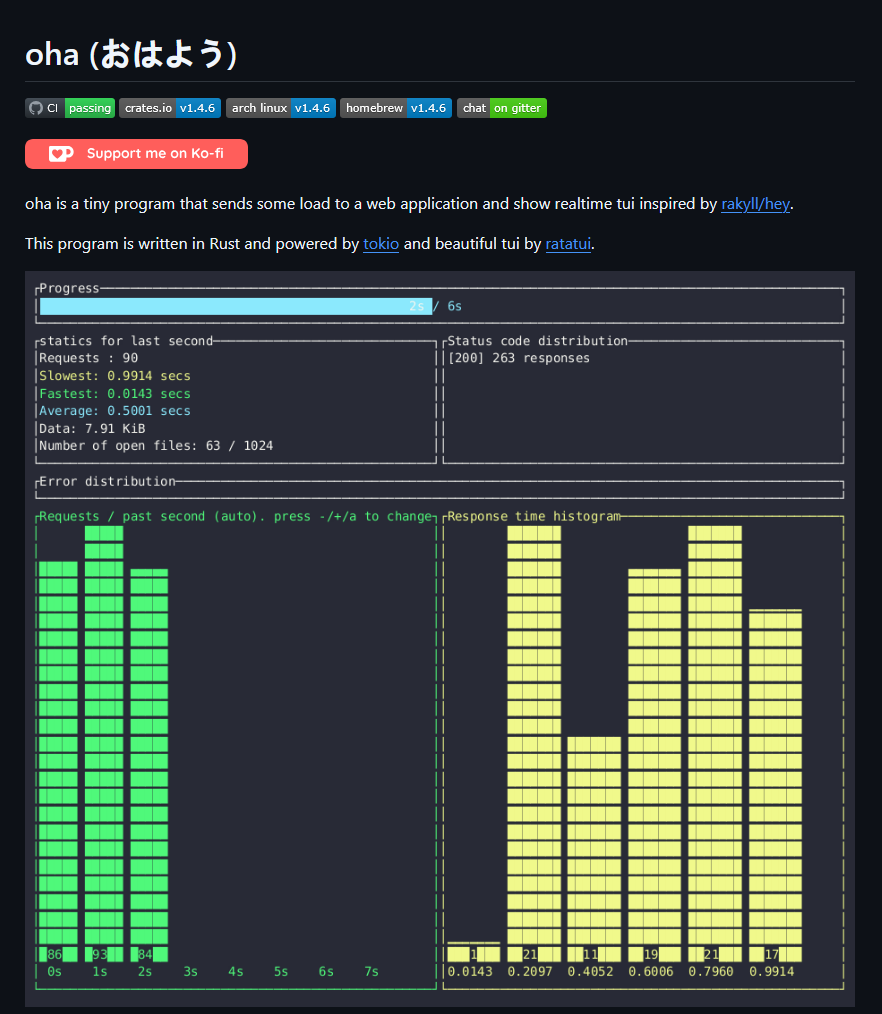Image resolution: width=882 pixels, height=1014 pixels.
Task: Click the '0.0143' histogram axis label
Action: pos(470,971)
